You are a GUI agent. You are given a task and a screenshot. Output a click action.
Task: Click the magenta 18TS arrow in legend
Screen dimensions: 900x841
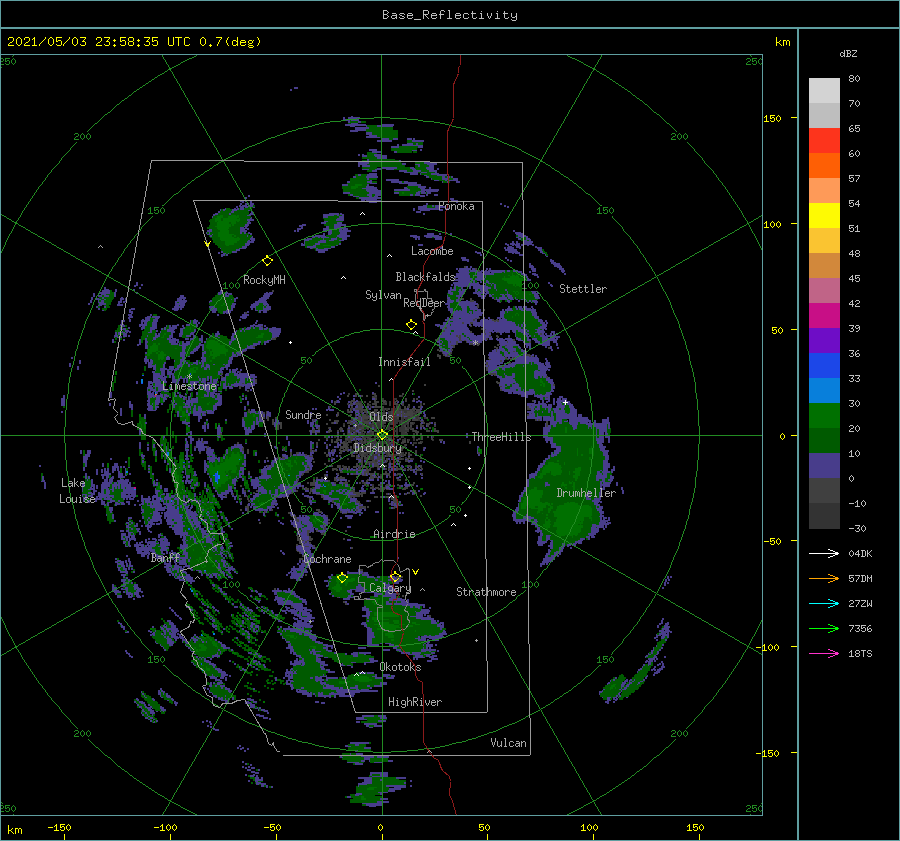coord(824,653)
